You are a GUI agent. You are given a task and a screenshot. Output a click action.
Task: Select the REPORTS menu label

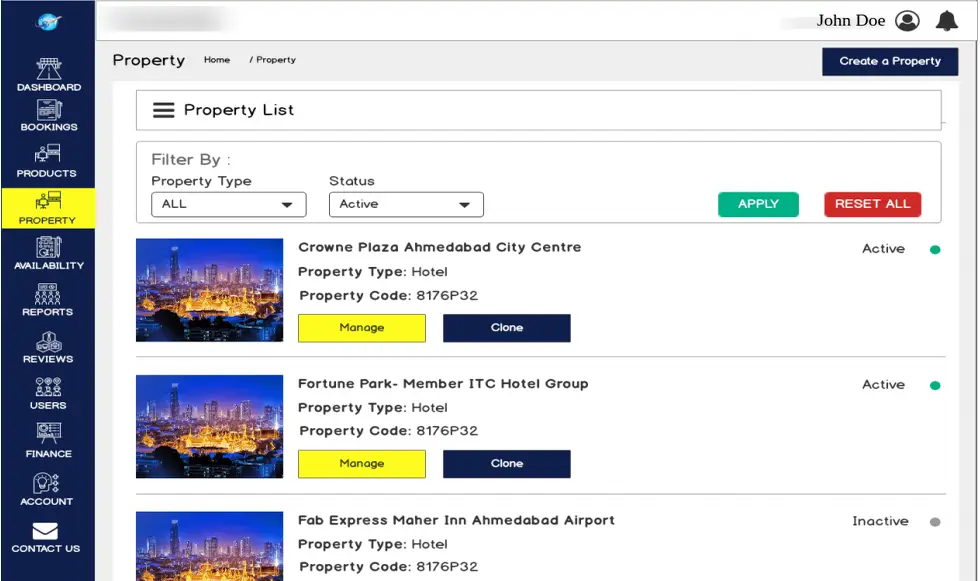(48, 312)
